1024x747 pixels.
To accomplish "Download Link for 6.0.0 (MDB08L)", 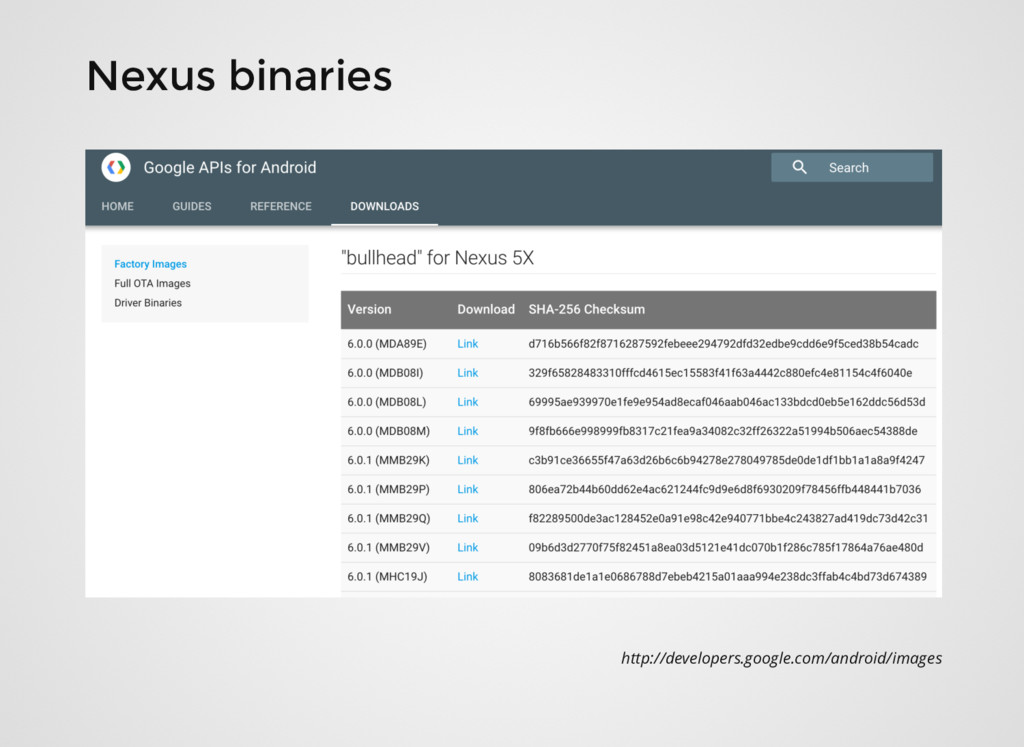I will click(468, 402).
